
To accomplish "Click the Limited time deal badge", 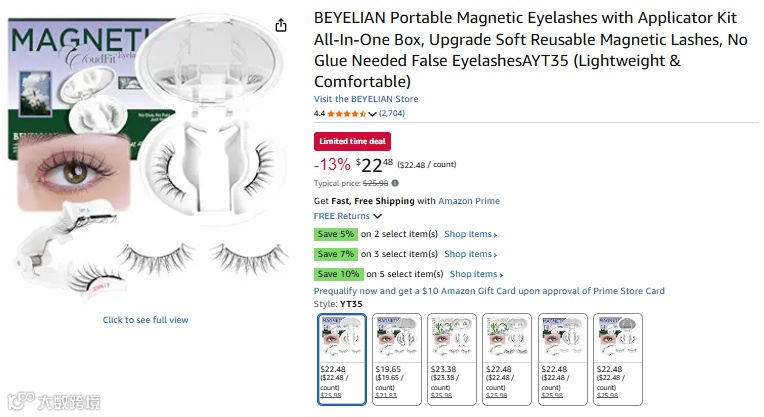I will pyautogui.click(x=354, y=141).
